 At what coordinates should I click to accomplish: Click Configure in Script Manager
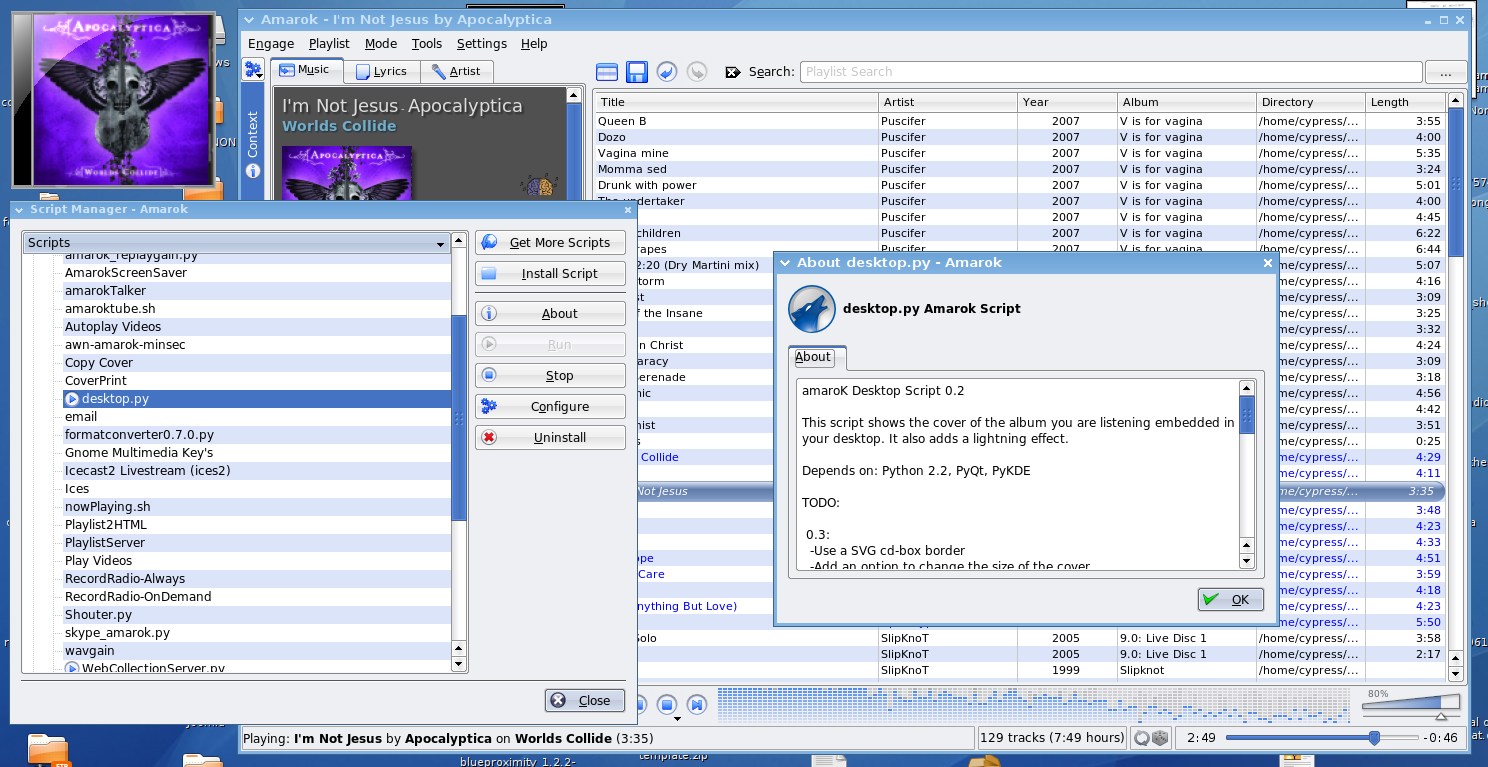click(x=550, y=407)
